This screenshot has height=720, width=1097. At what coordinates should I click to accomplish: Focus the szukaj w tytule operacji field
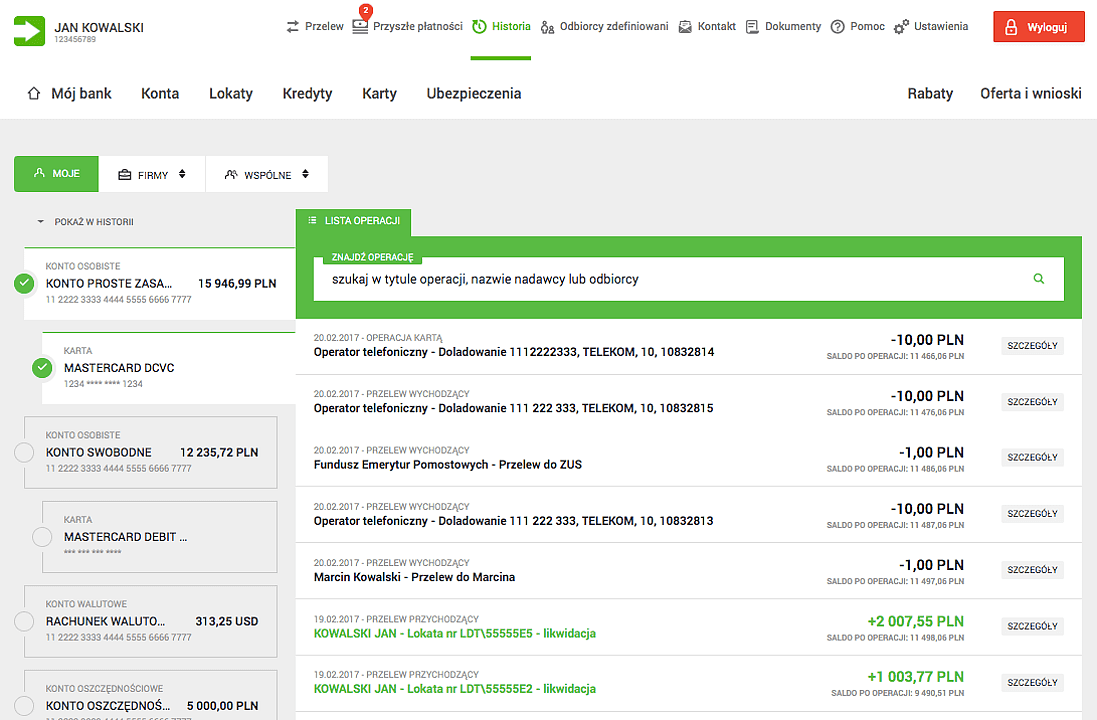click(688, 279)
